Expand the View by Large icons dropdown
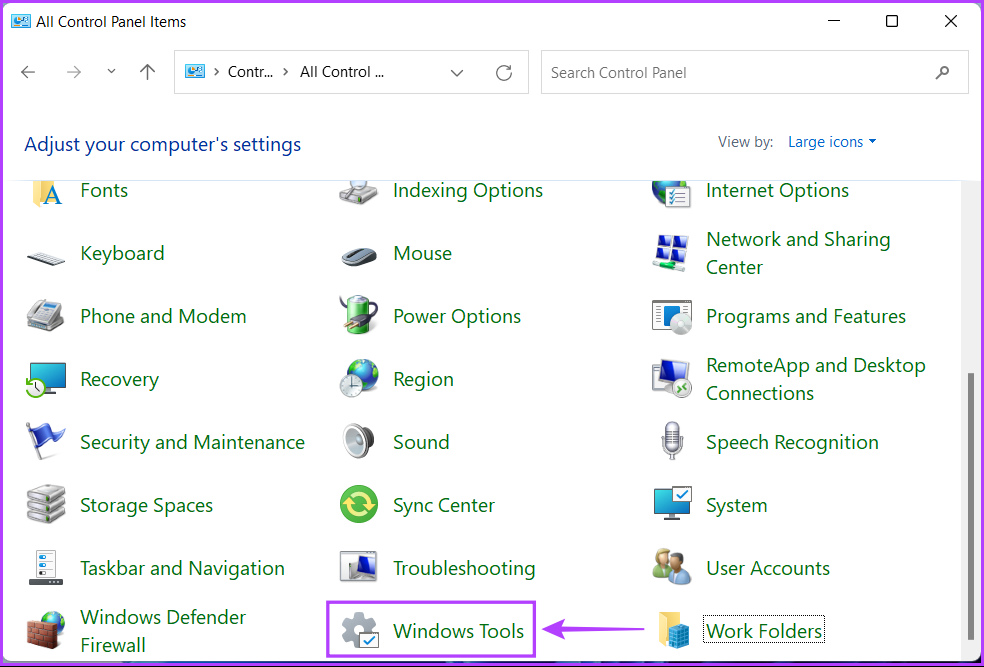 [x=831, y=142]
